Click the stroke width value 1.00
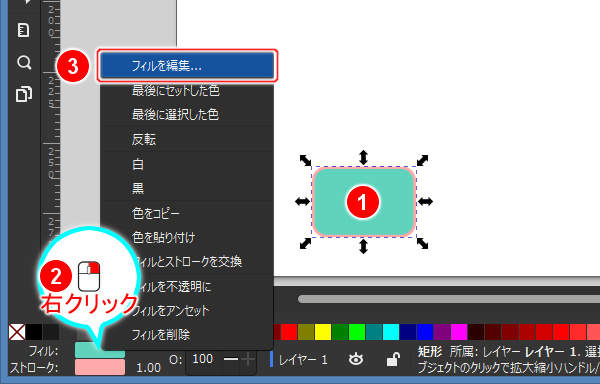Viewport: 600px width, 384px height. pos(148,368)
